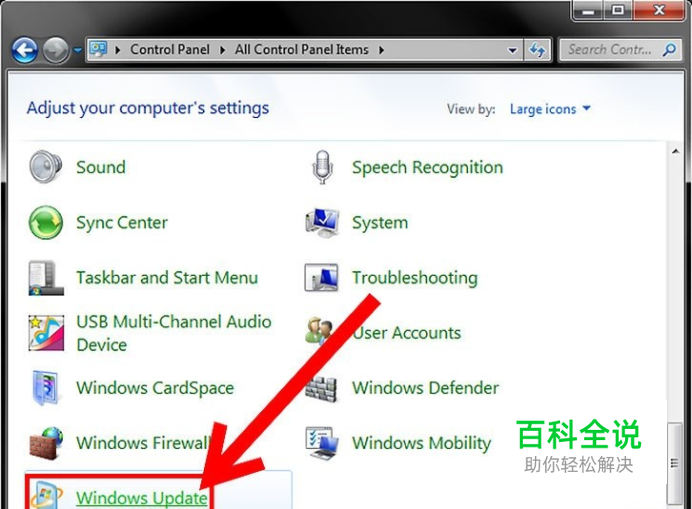Open Taskbar and Start Menu link
This screenshot has height=509, width=692.
(167, 278)
